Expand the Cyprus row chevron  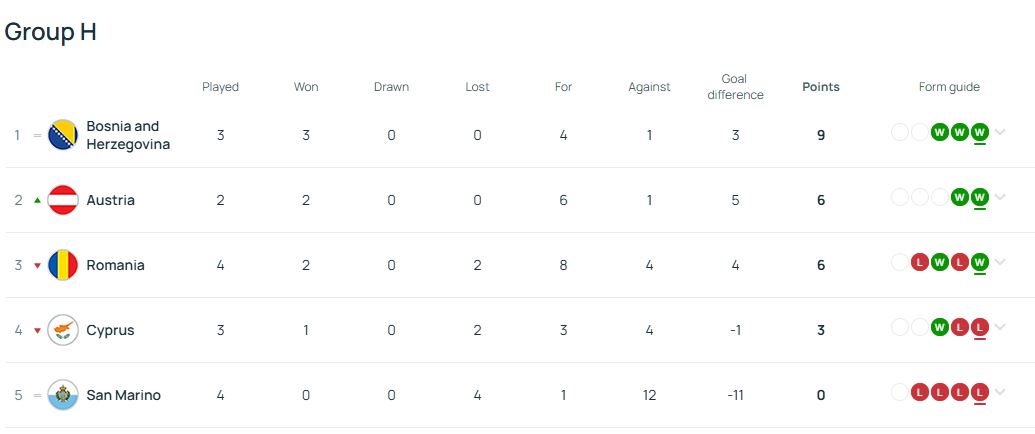1001,327
